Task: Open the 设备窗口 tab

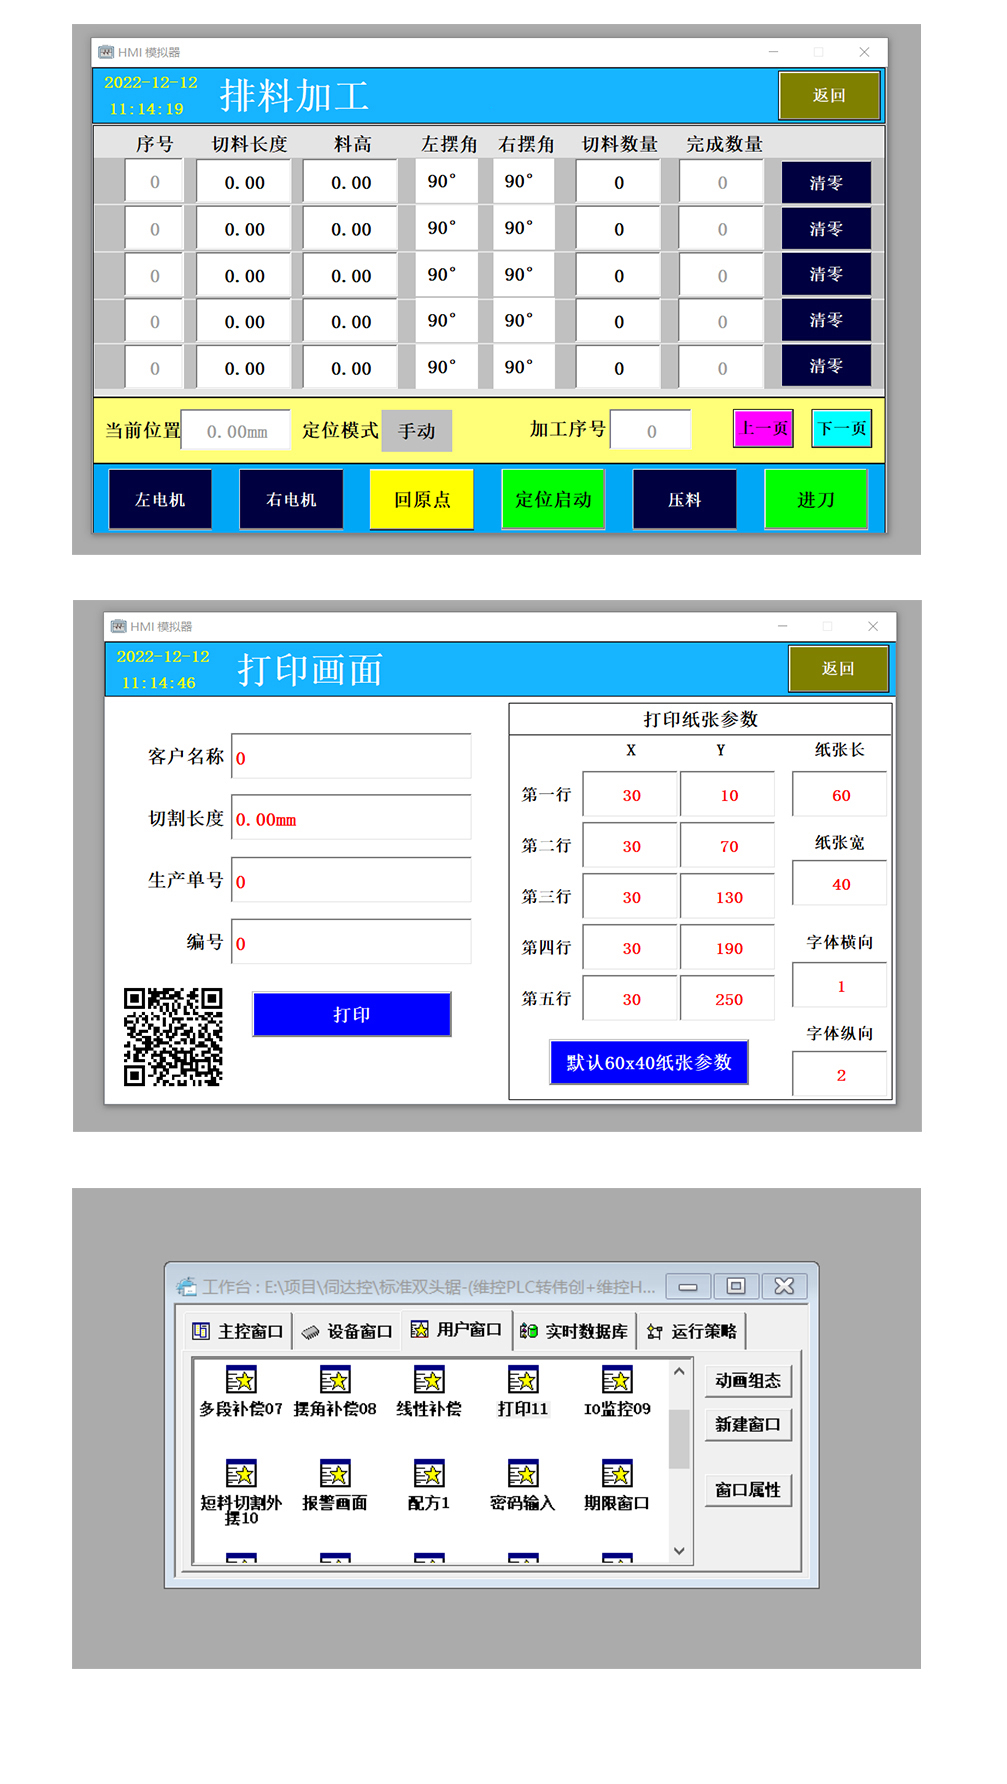Action: pos(347,1331)
